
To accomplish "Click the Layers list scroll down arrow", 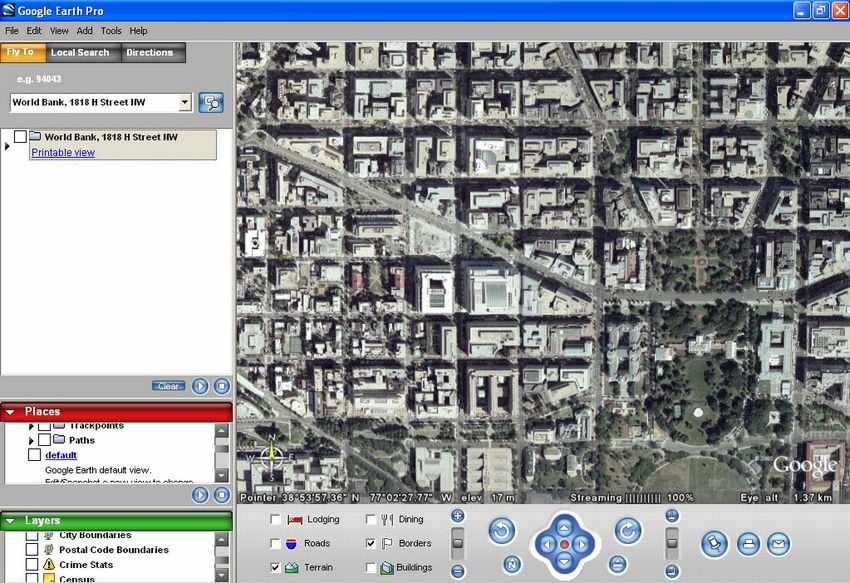I will click(222, 575).
